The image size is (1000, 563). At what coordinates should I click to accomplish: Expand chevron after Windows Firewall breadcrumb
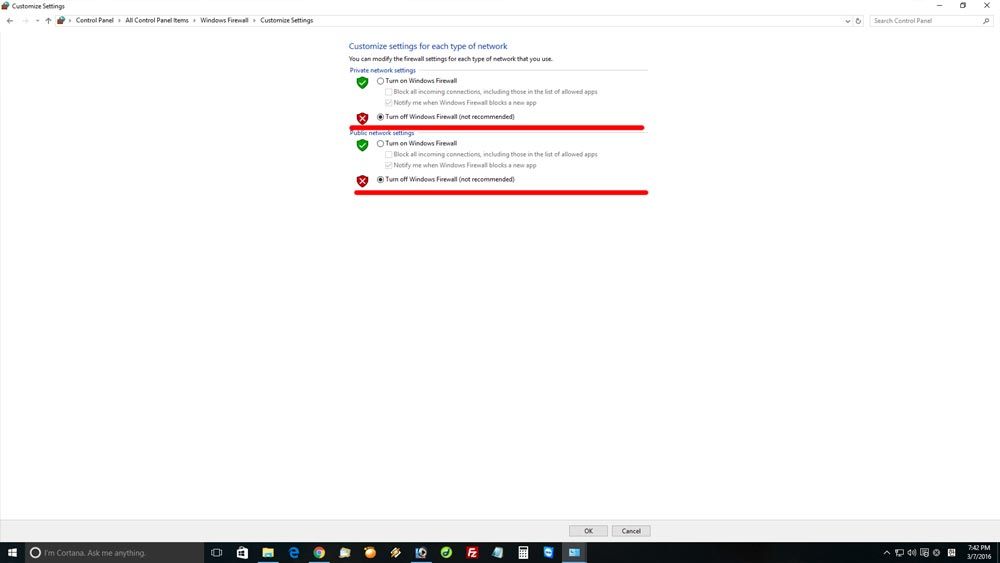pos(254,20)
